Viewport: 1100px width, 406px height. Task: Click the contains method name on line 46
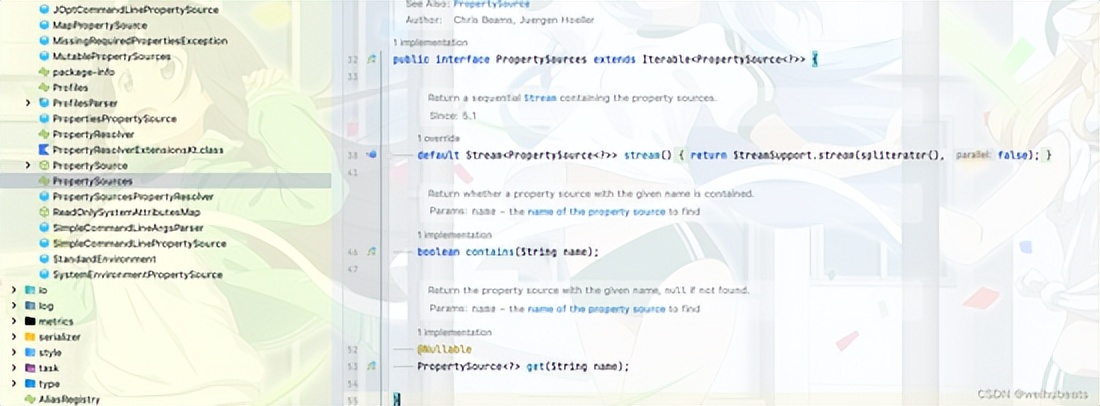(490, 252)
